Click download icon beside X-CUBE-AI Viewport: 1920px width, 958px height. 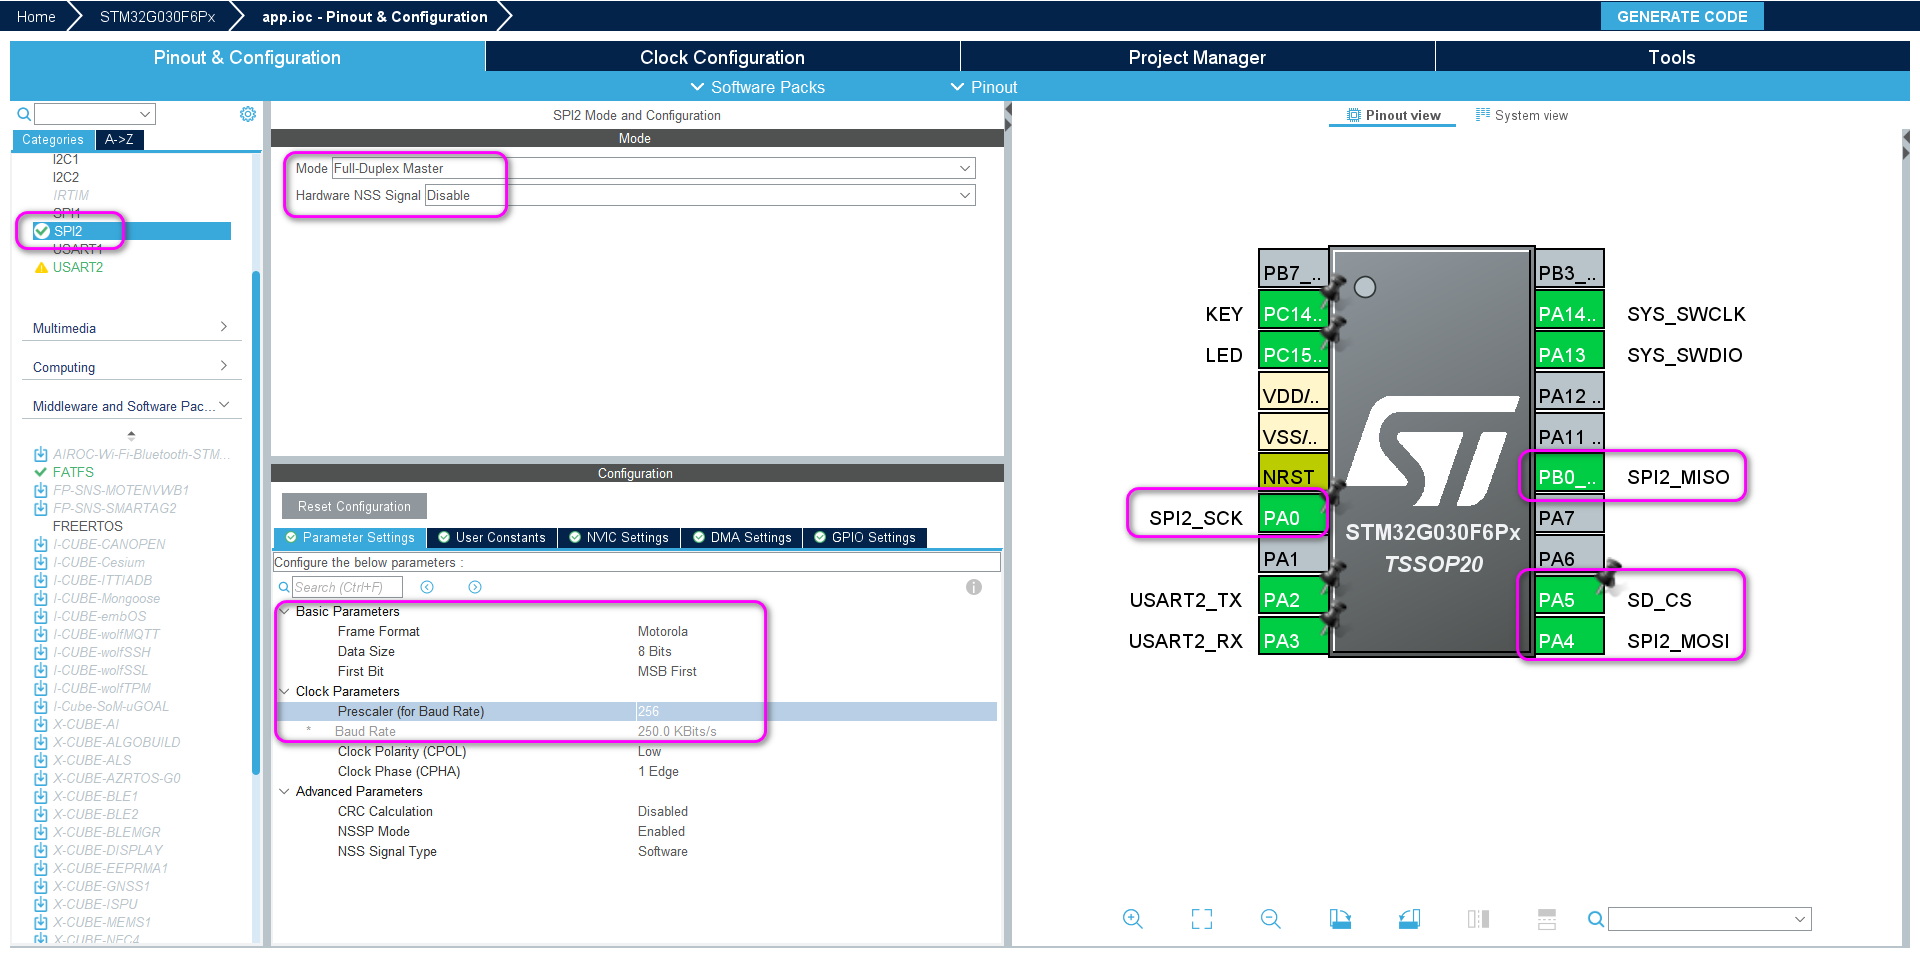click(x=41, y=724)
